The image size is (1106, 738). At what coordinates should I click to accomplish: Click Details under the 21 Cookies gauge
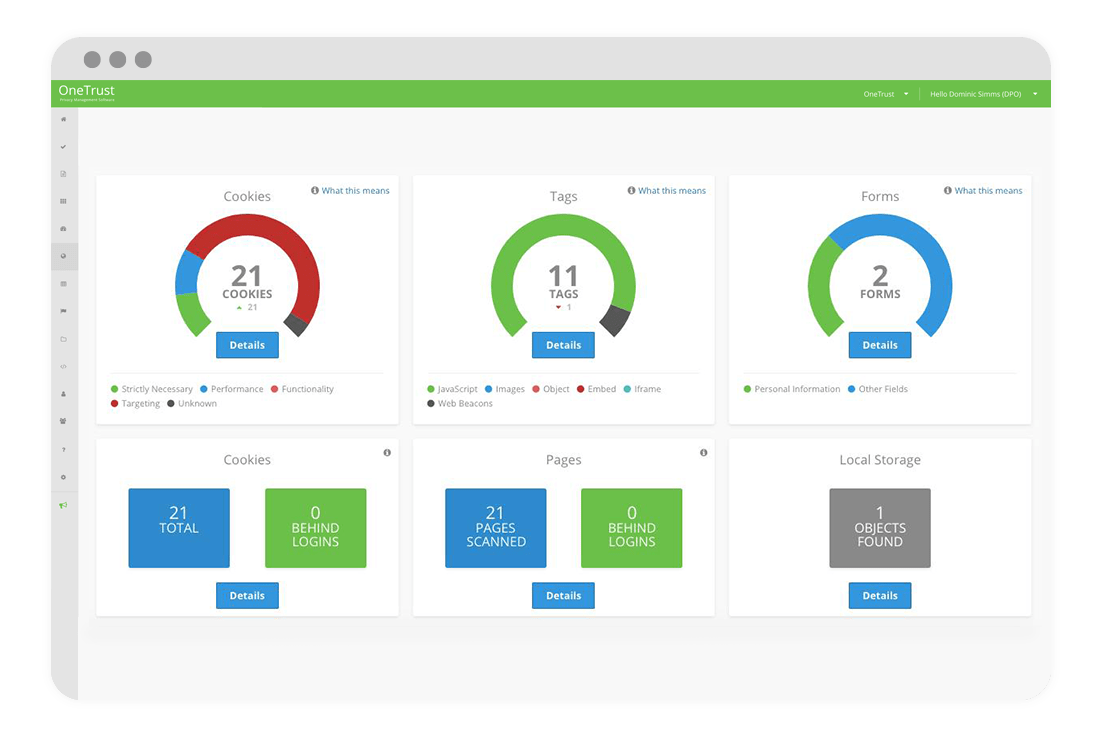click(247, 345)
